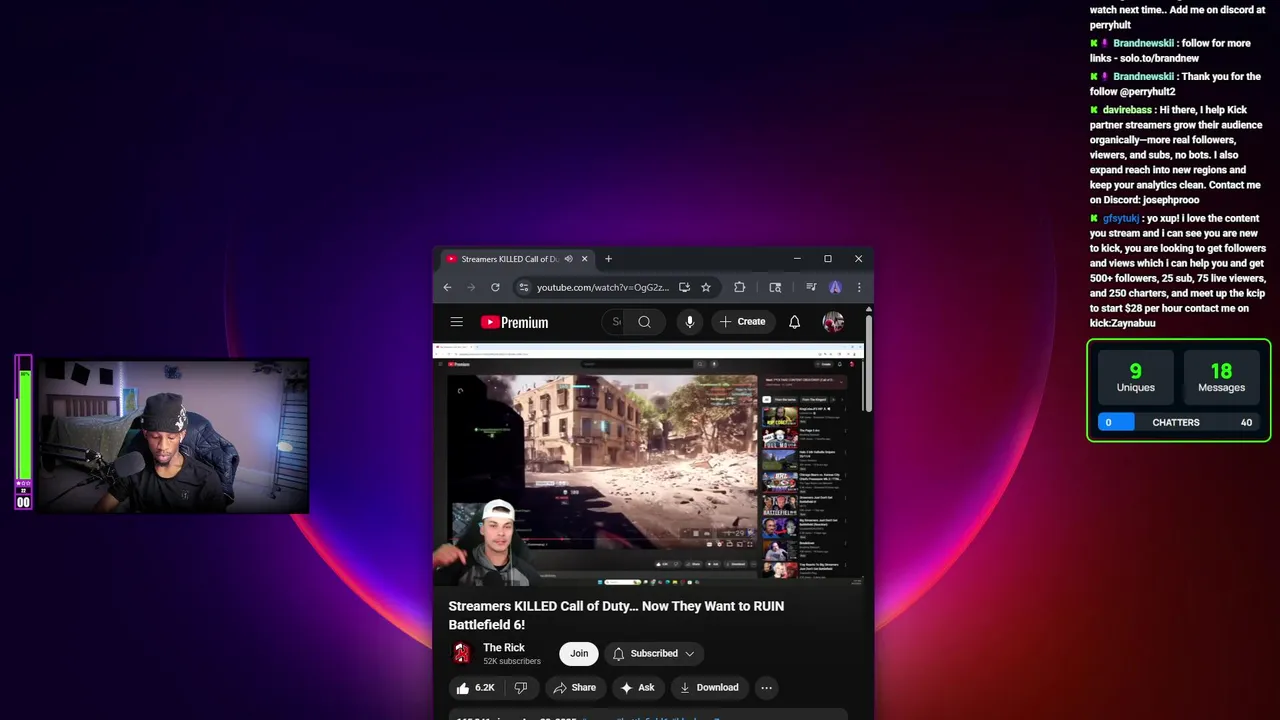
Task: Open a new browser tab
Action: [608, 259]
